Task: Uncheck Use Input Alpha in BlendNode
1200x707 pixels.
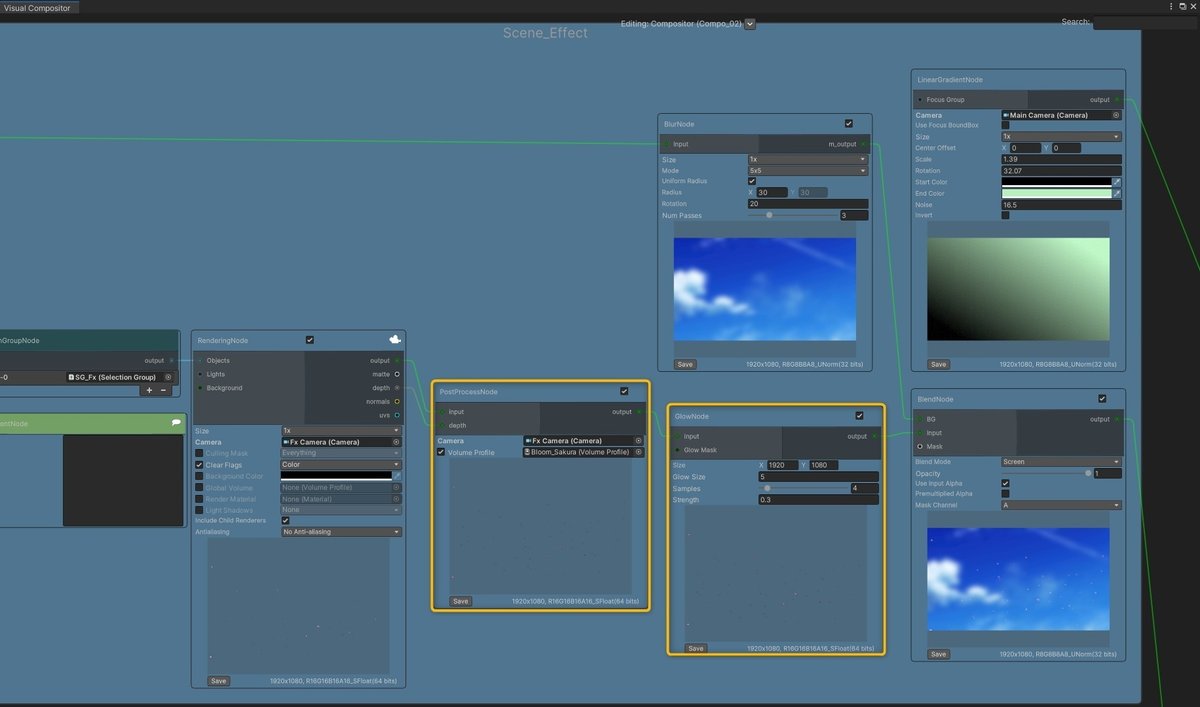Action: (x=1005, y=483)
